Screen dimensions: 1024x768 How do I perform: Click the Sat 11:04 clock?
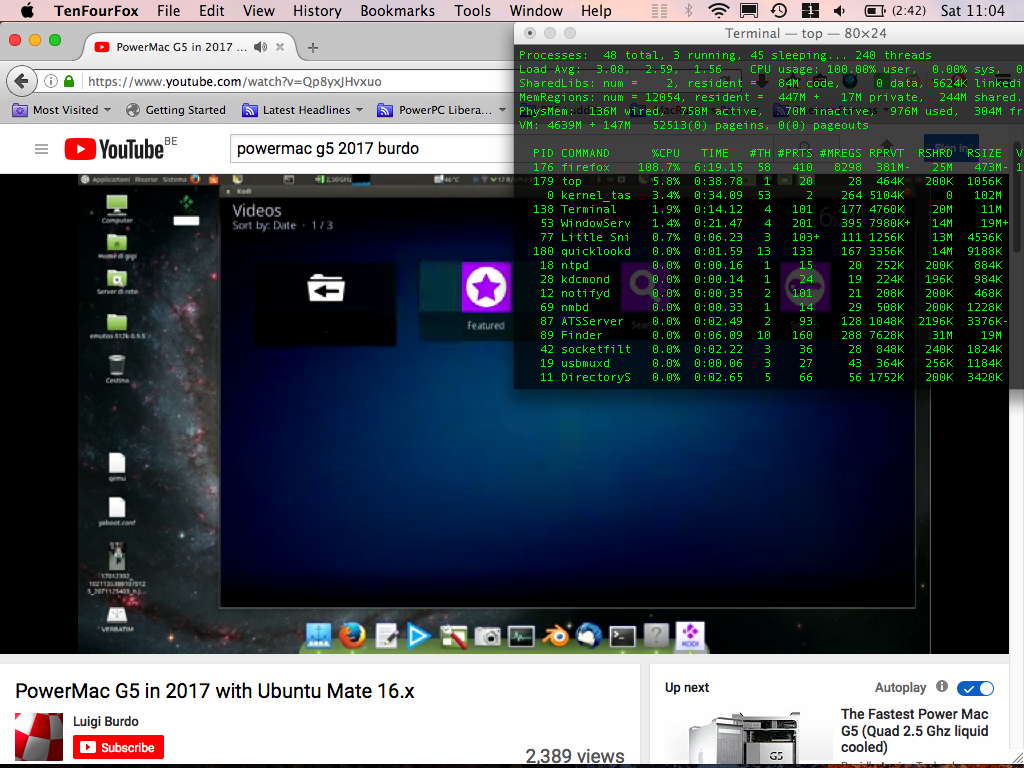[x=972, y=11]
